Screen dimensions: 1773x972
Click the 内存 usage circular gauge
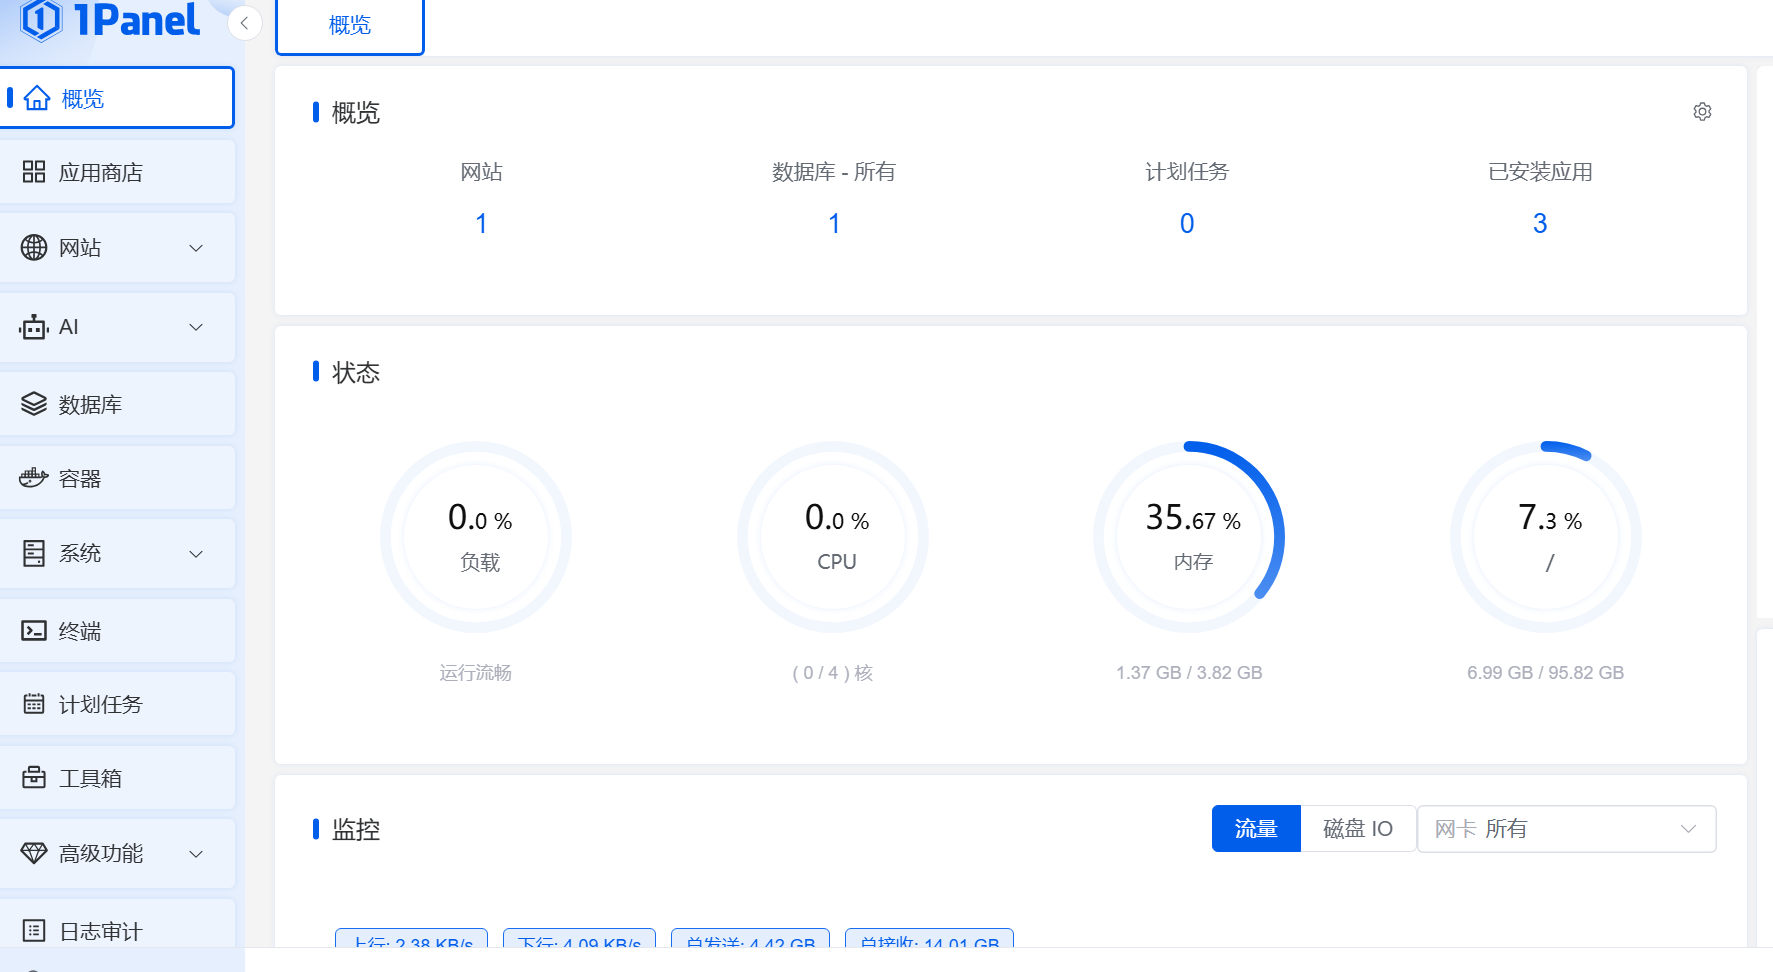pyautogui.click(x=1189, y=537)
